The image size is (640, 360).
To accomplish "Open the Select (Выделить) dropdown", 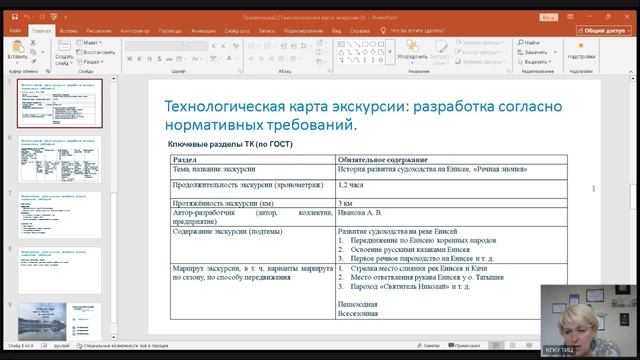I will click(535, 62).
